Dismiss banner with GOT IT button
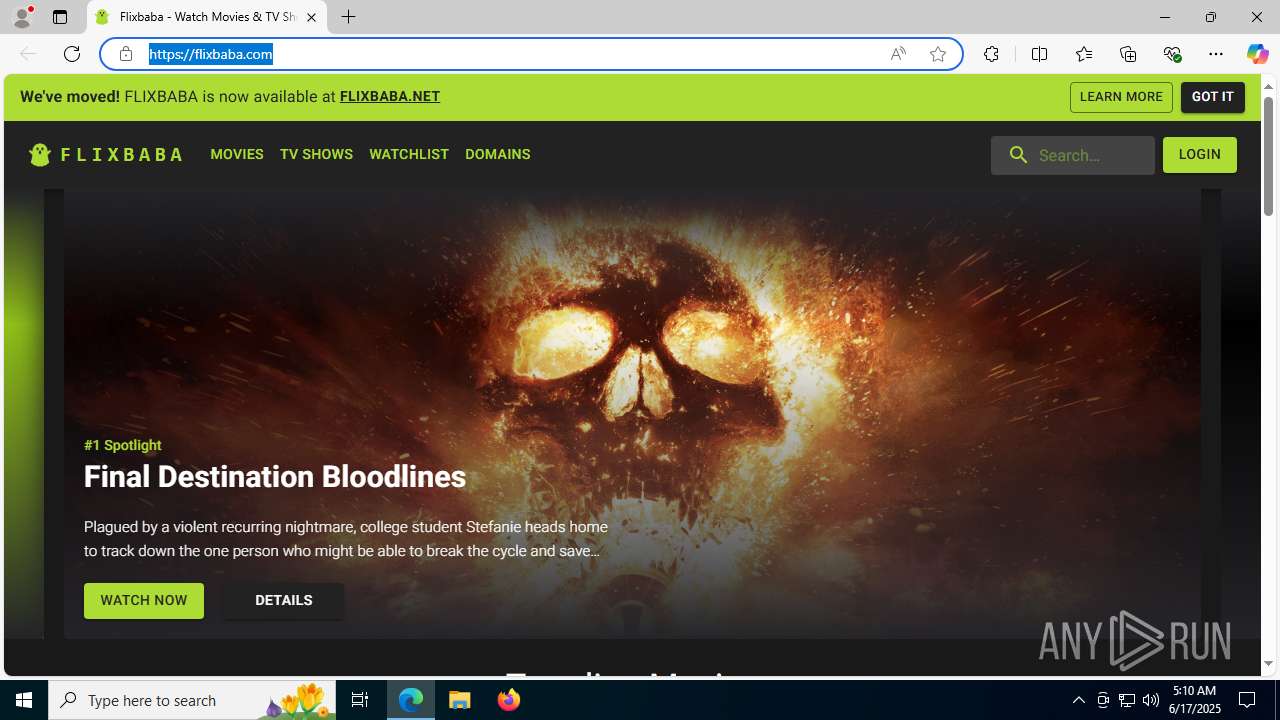Image resolution: width=1280 pixels, height=720 pixels. (1213, 97)
